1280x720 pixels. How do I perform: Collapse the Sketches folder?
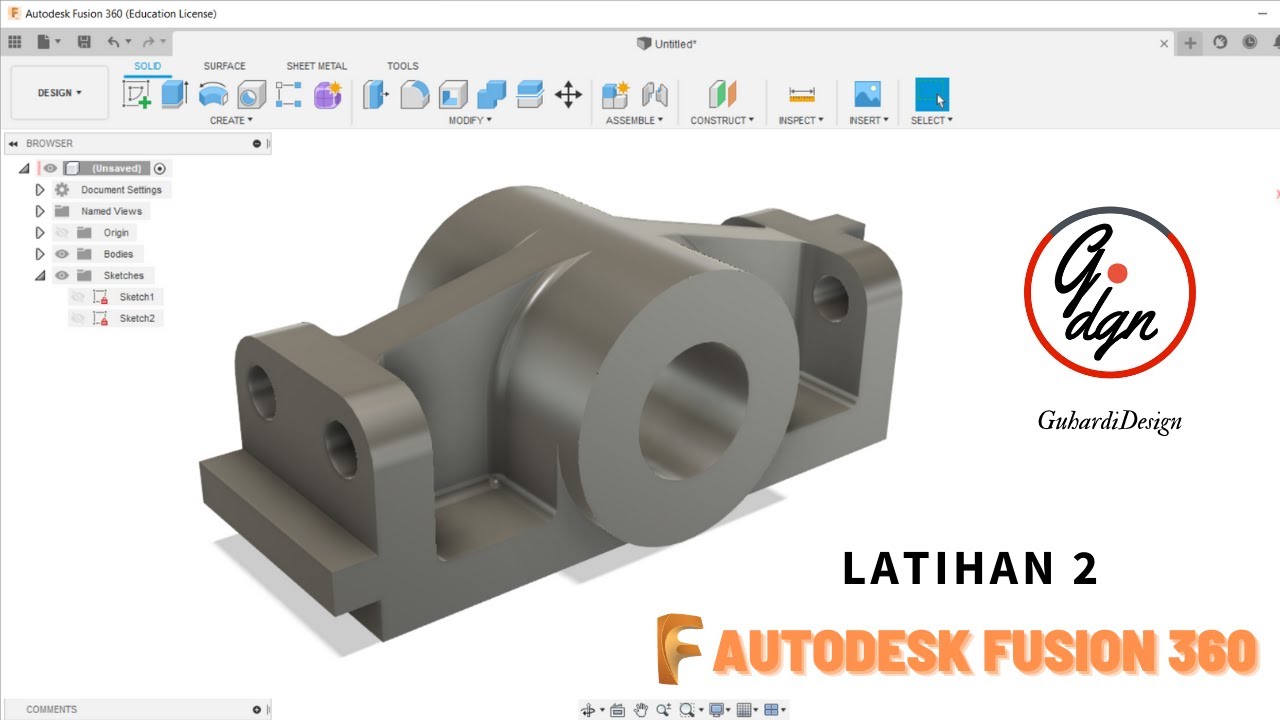pos(40,276)
